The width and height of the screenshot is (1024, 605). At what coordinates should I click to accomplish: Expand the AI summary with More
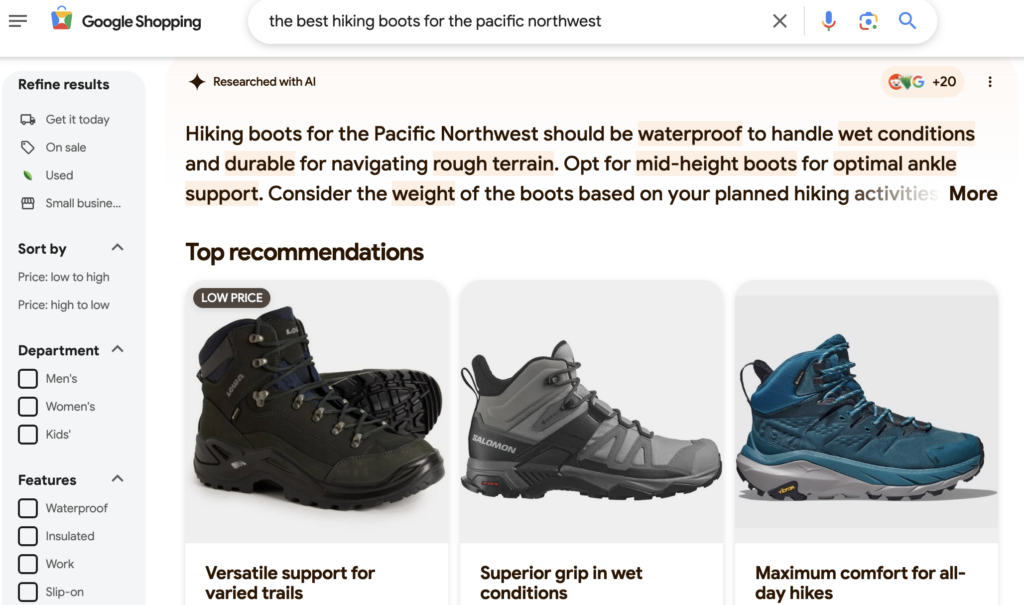[972, 193]
